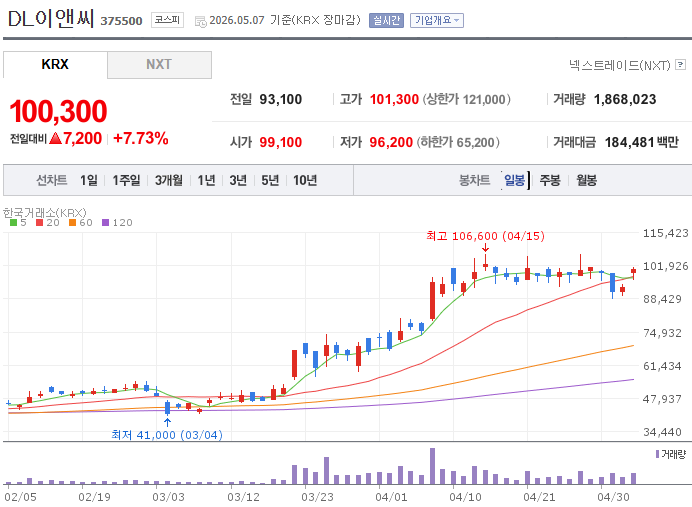
Task: Select the 주봉 weekly candle chart
Action: (550, 180)
